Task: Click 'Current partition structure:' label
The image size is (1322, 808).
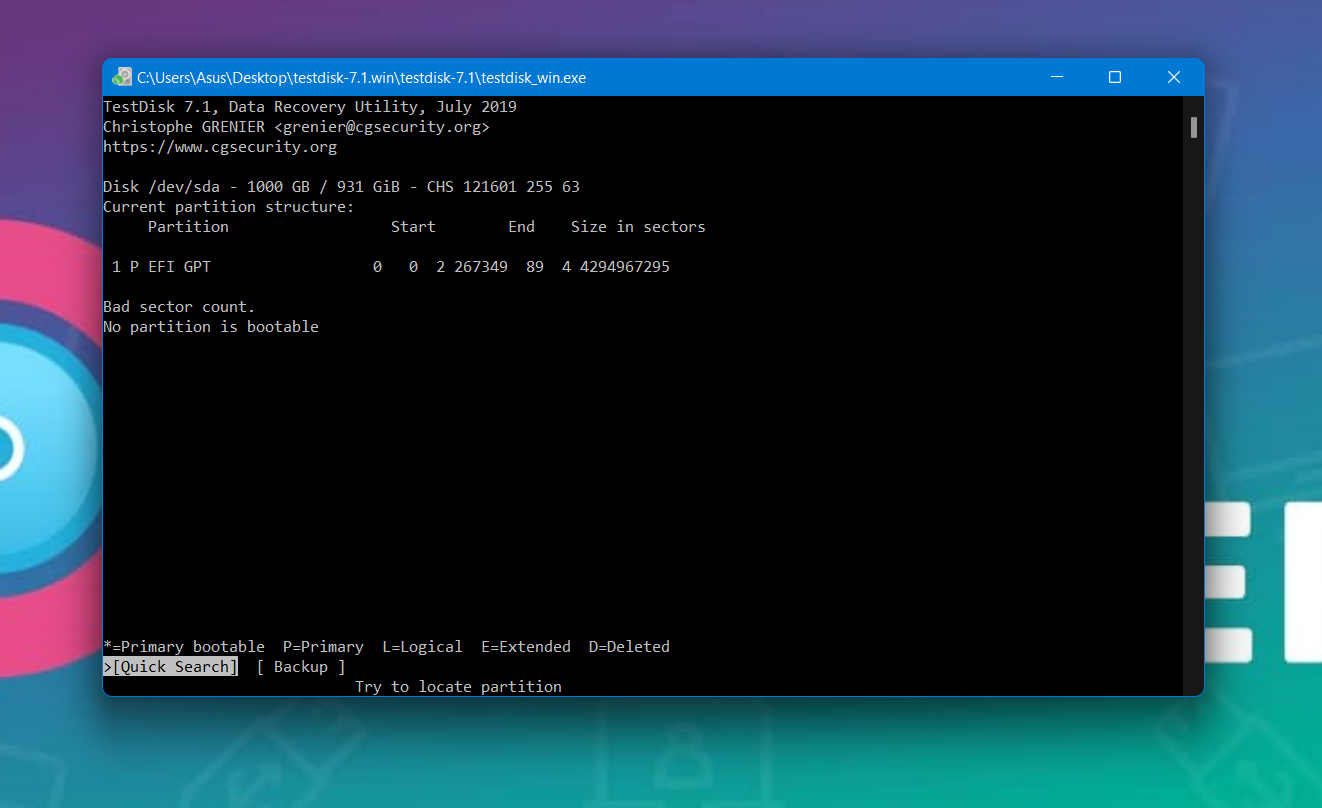Action: point(229,207)
